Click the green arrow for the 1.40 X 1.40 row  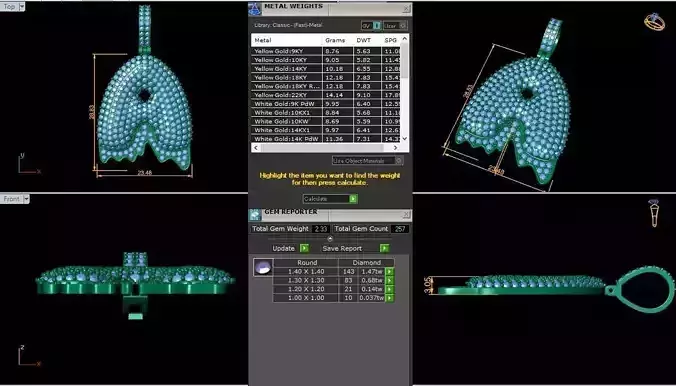pyautogui.click(x=389, y=272)
